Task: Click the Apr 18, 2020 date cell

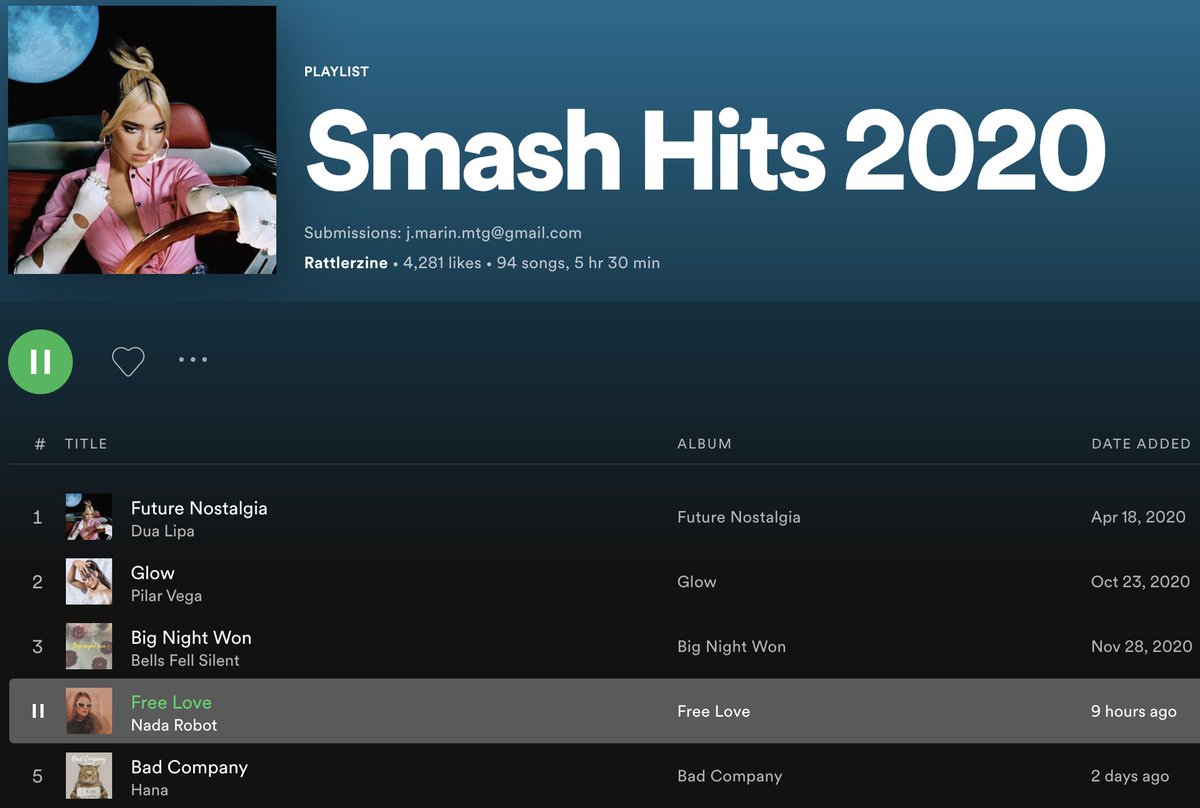Action: (1138, 517)
